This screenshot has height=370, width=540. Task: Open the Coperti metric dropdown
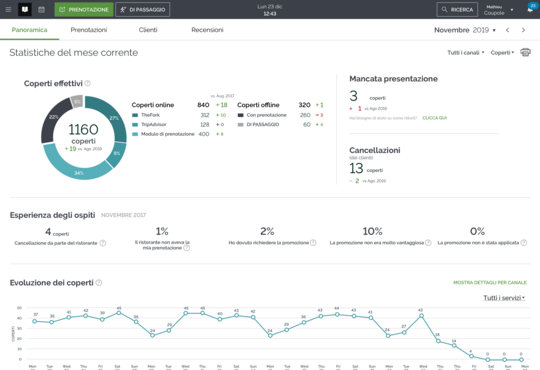click(502, 52)
